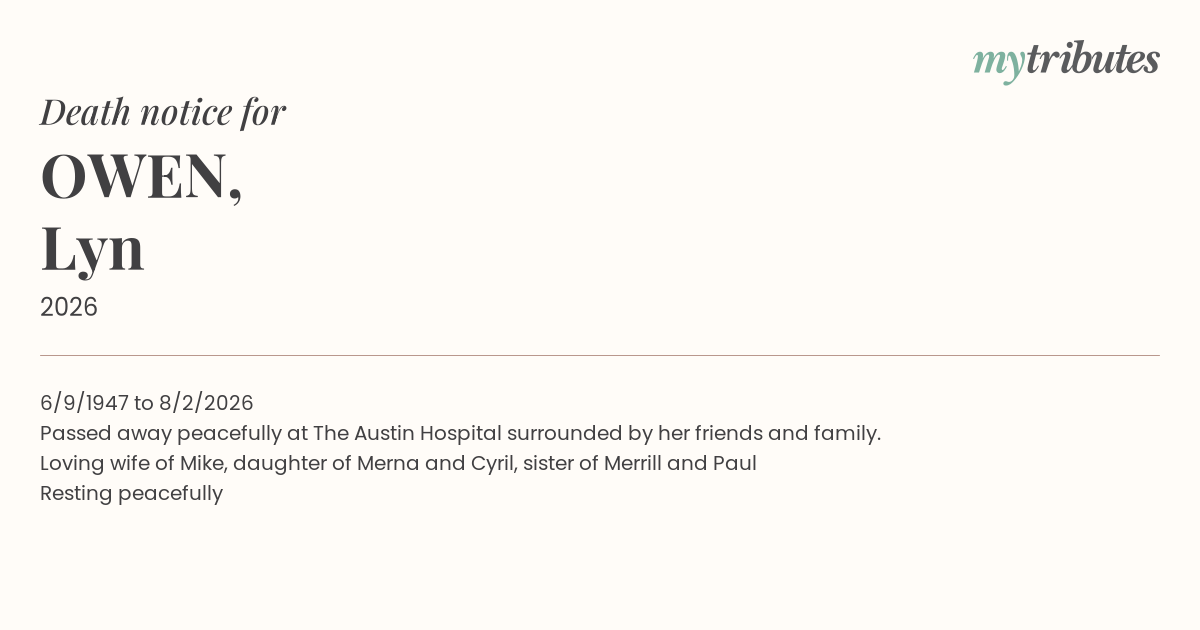Select the first name "Lyn"
Viewport: 1200px width, 630px height.
(x=92, y=248)
